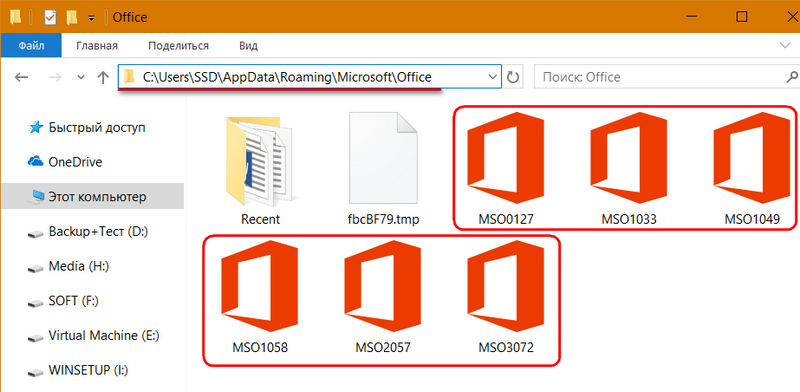800x392 pixels.
Task: Open the Файл menu tab
Action: click(31, 45)
